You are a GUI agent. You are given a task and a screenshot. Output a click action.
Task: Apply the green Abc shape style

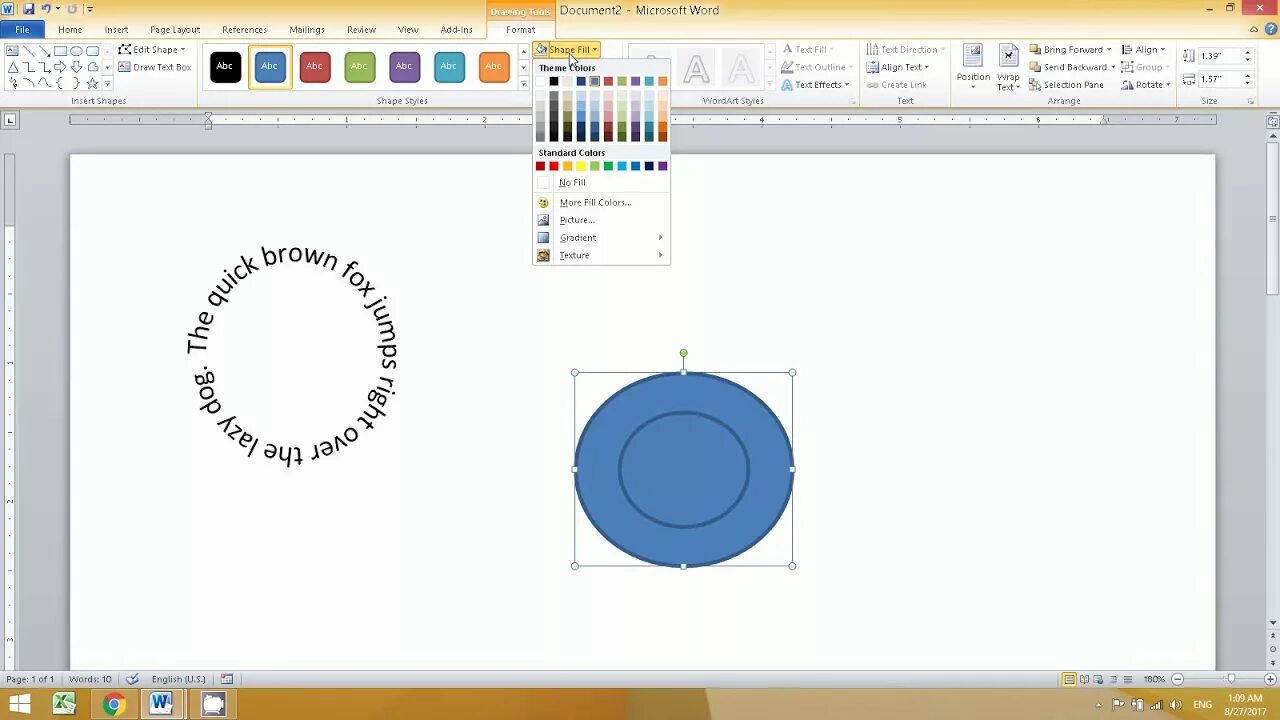click(359, 66)
